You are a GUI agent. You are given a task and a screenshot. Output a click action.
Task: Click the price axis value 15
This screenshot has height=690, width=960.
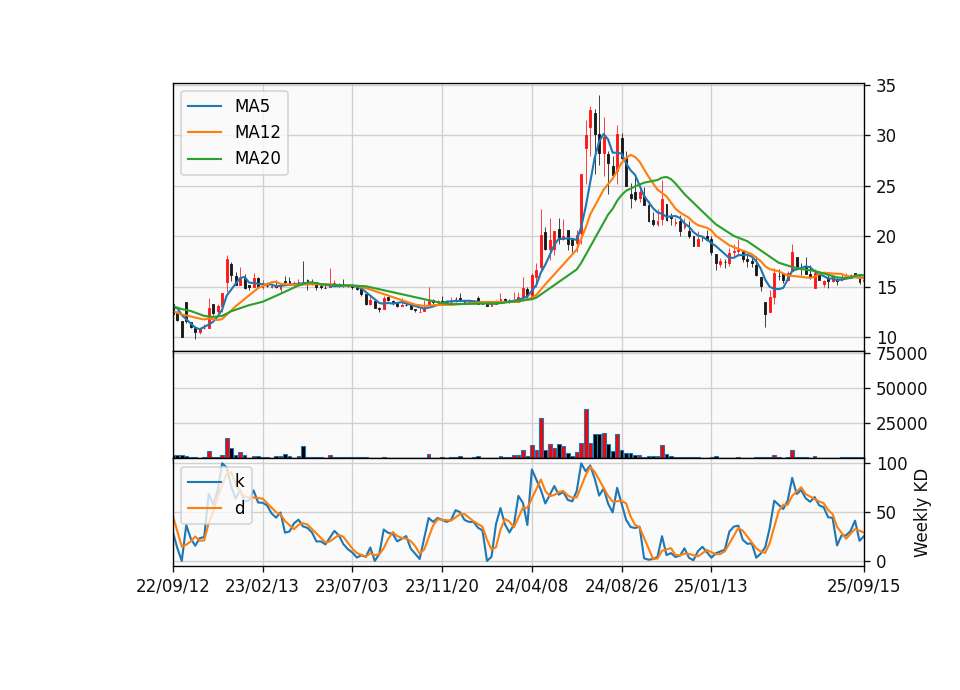click(x=886, y=288)
